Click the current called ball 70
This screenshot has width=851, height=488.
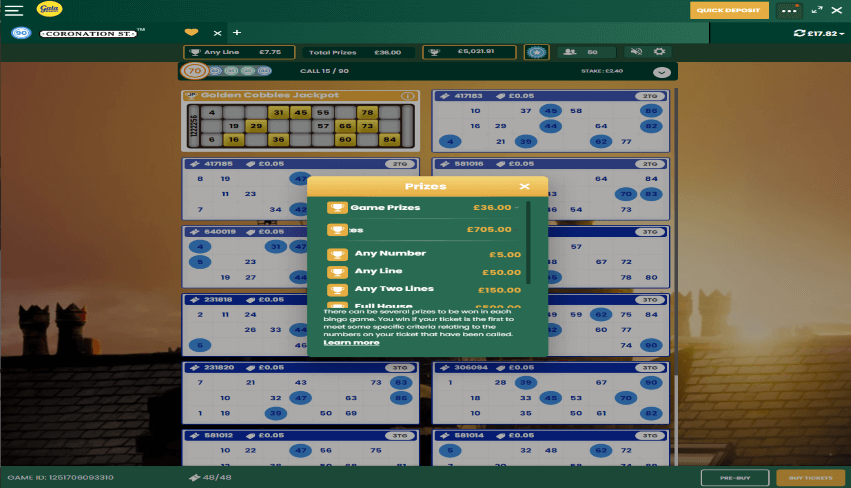(194, 71)
